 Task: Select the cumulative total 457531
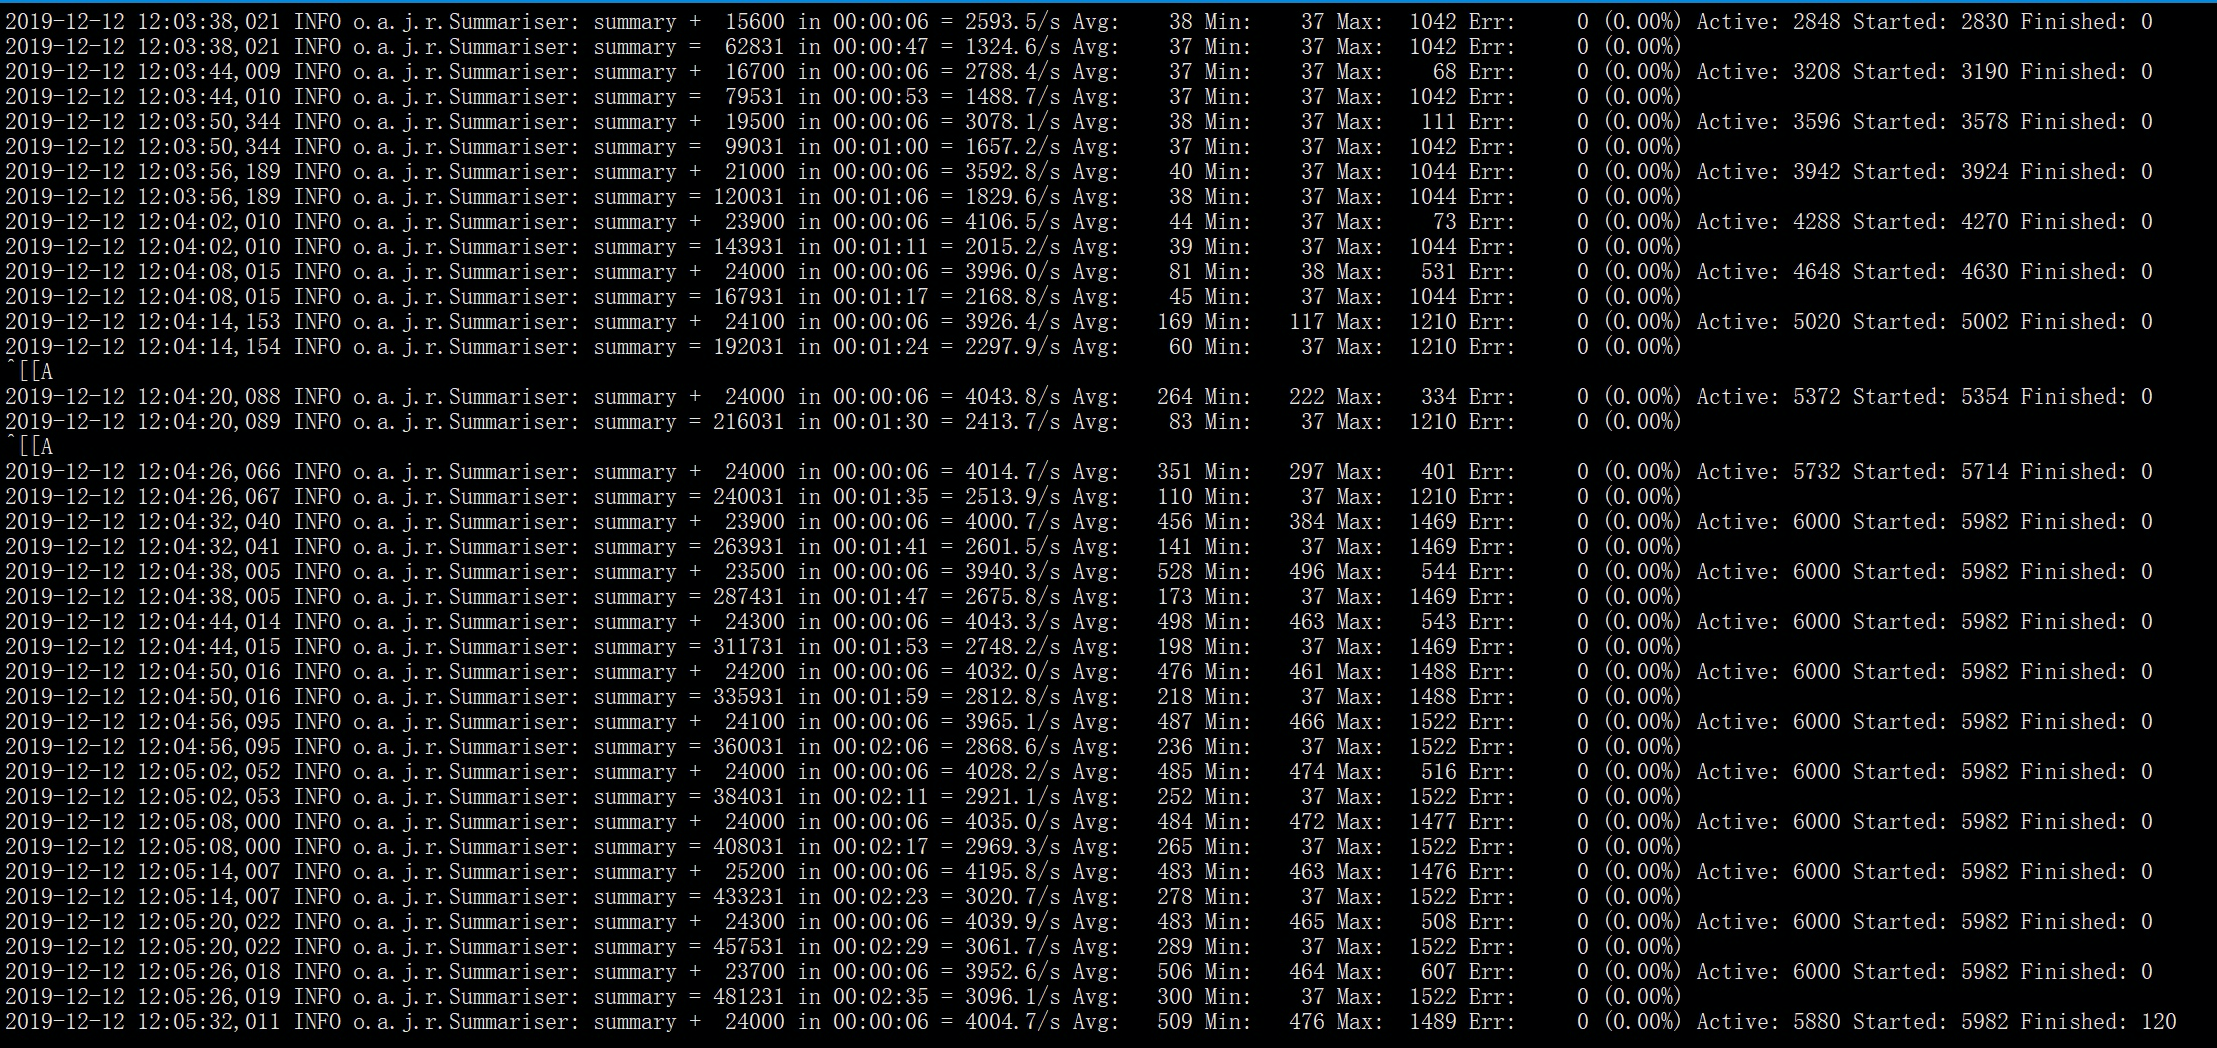tap(749, 947)
